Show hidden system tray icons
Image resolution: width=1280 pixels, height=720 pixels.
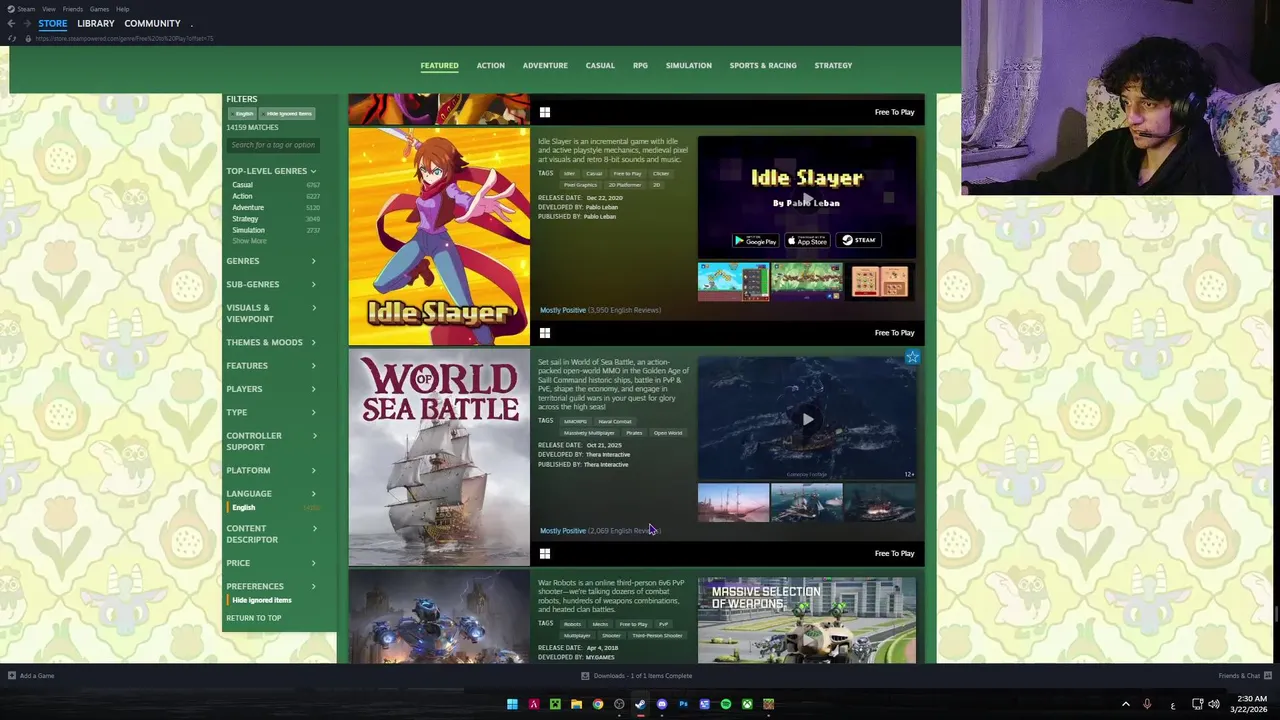click(1125, 704)
